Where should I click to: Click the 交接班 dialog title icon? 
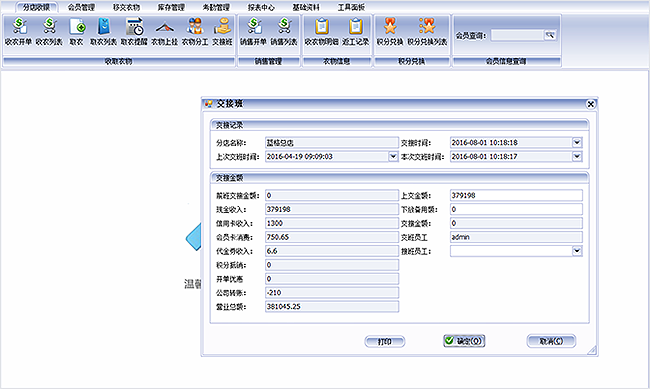[209, 104]
